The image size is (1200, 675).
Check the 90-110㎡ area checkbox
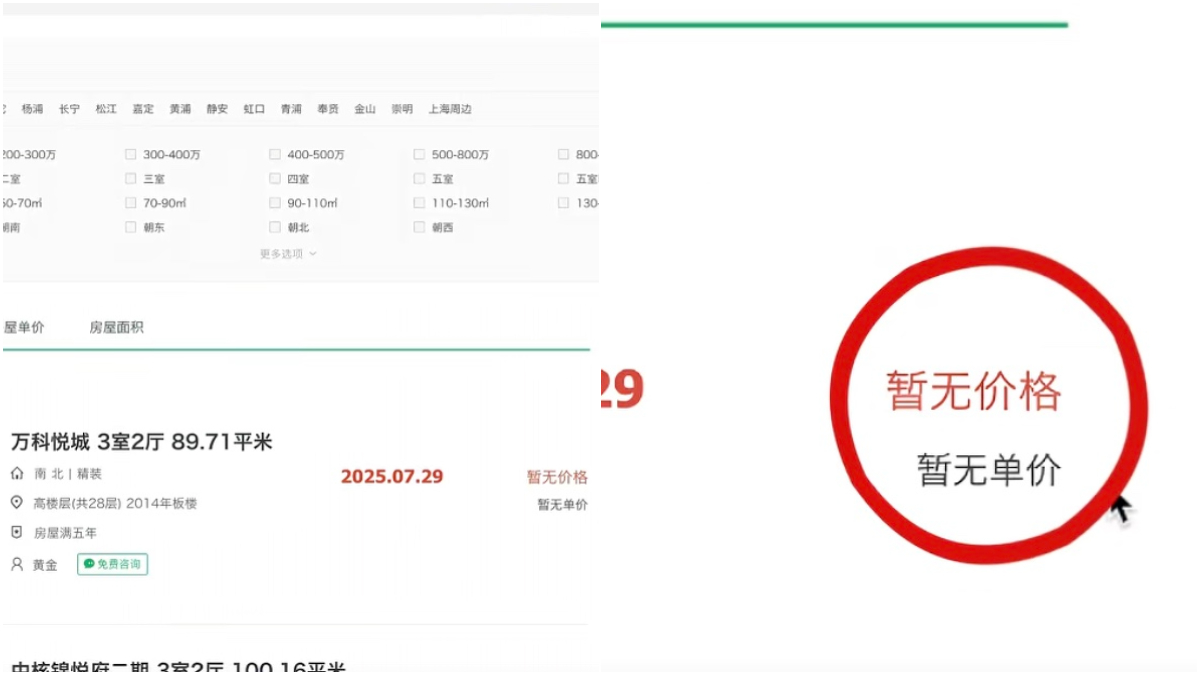coord(275,203)
